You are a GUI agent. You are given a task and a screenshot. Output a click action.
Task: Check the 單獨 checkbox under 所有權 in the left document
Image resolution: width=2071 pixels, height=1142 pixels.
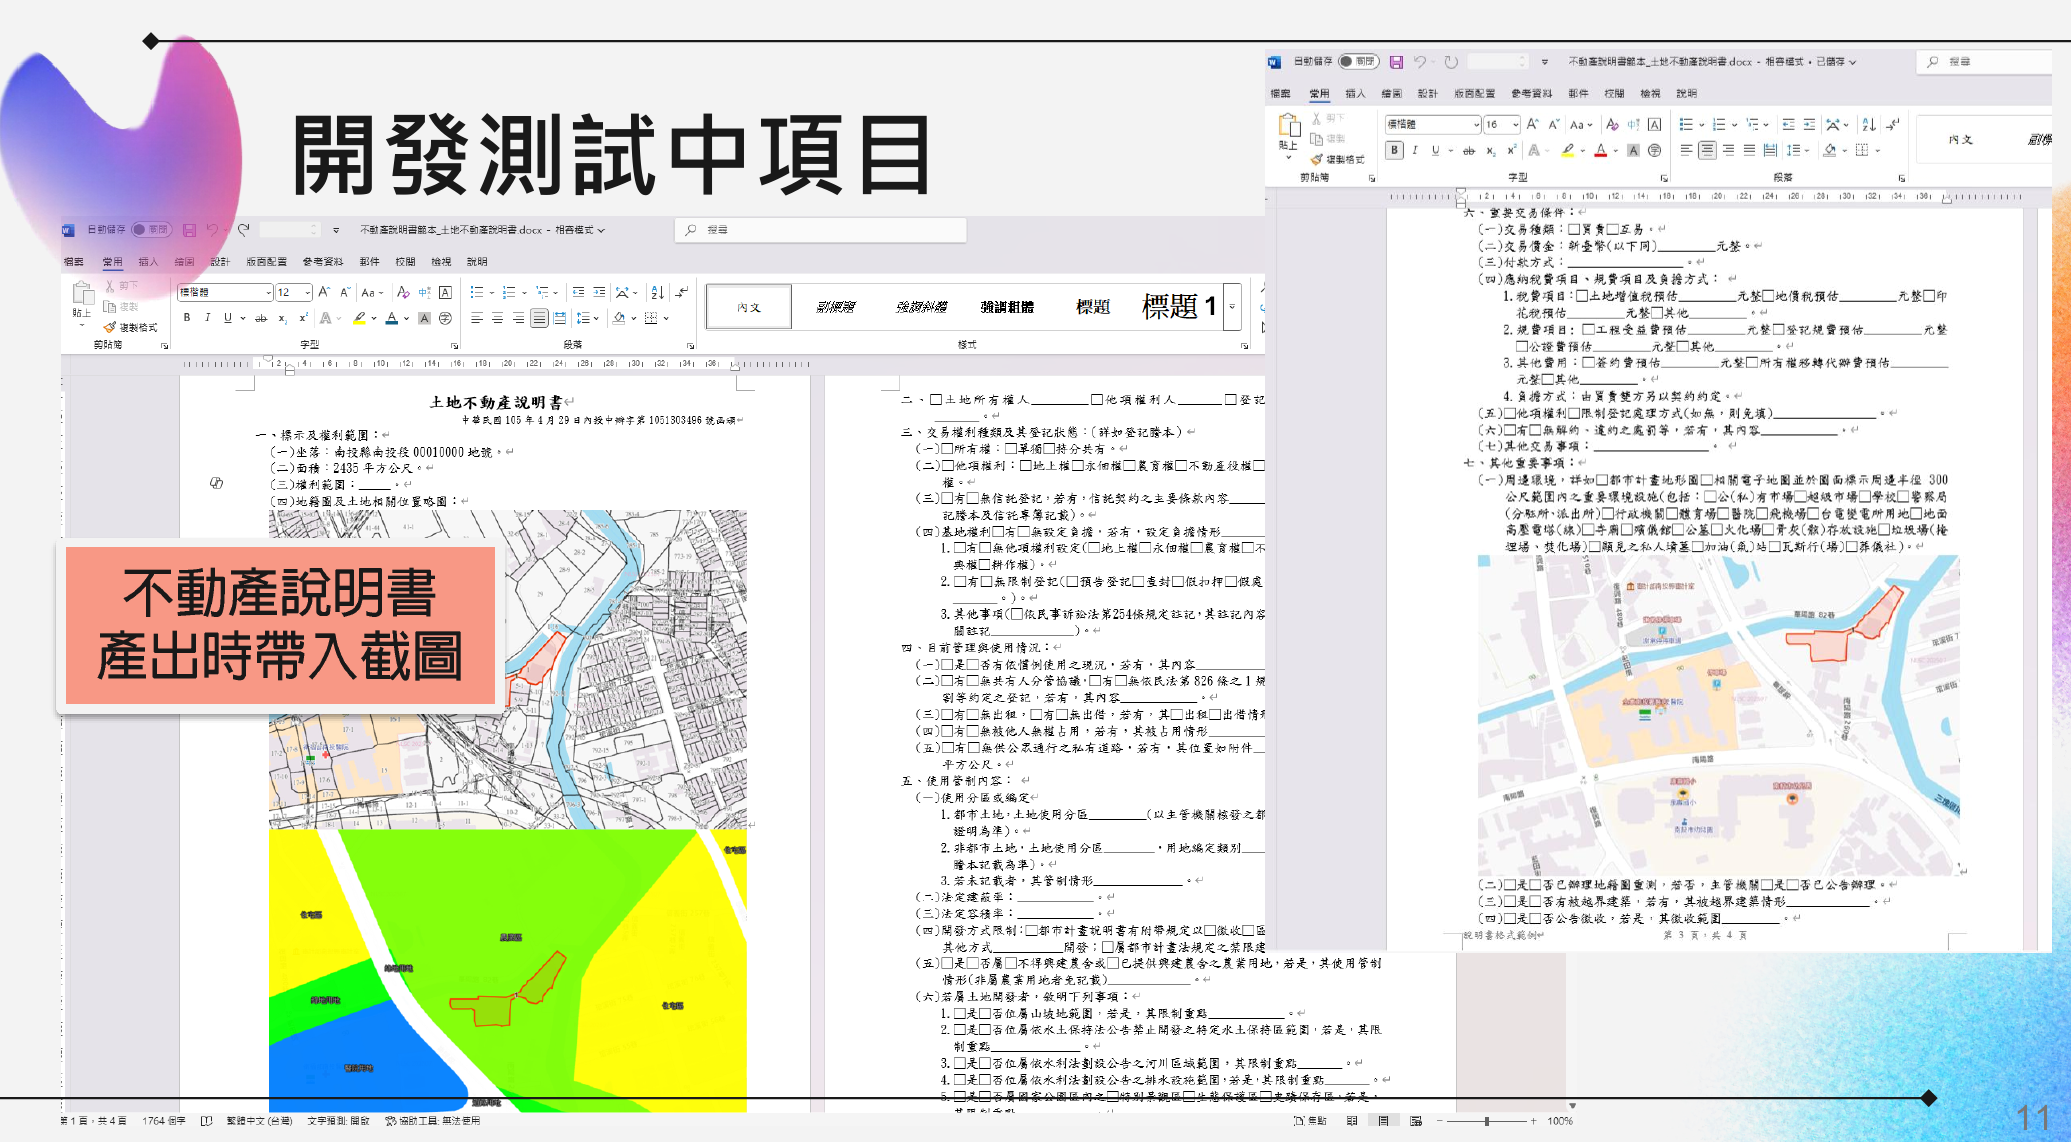(x=1011, y=449)
